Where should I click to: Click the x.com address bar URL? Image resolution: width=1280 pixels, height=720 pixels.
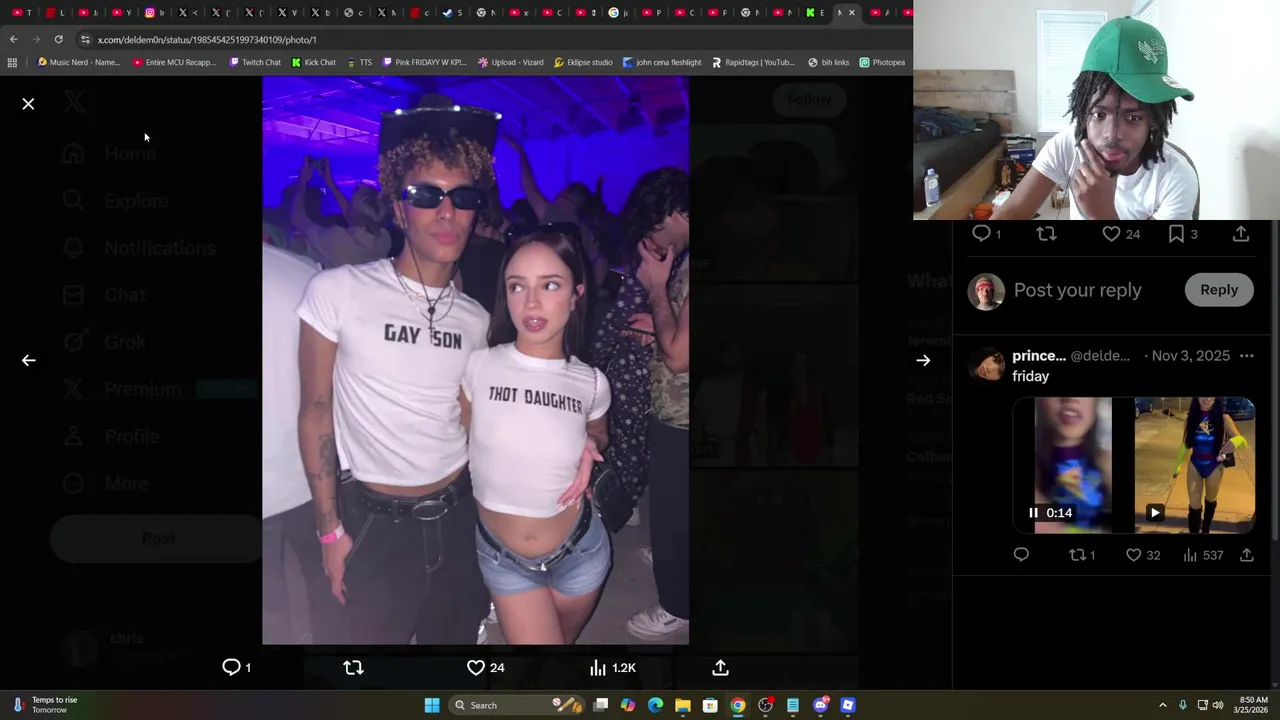(x=207, y=39)
